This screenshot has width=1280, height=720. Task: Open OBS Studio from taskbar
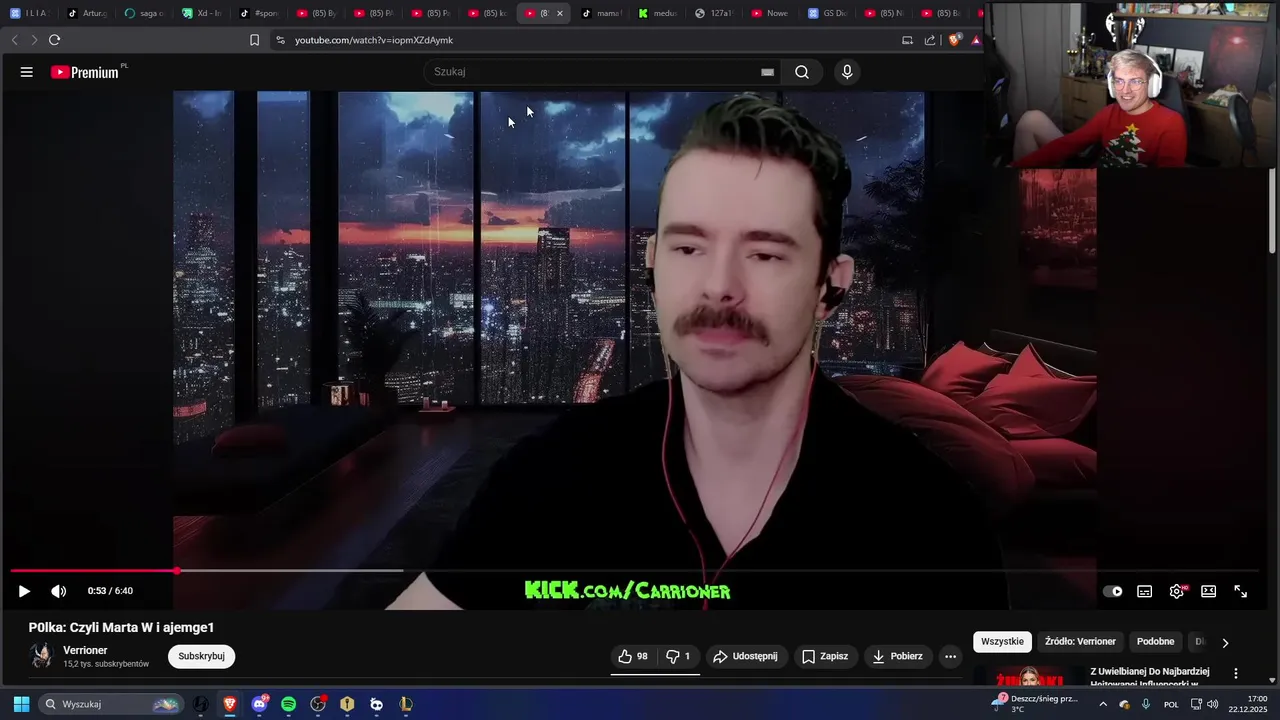(x=318, y=704)
